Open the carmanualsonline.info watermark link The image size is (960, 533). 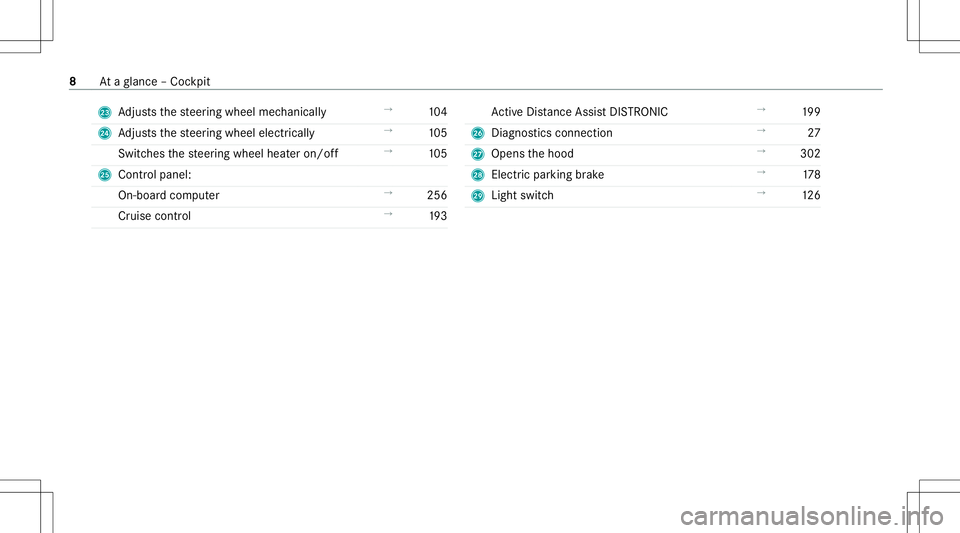[x=812, y=516]
